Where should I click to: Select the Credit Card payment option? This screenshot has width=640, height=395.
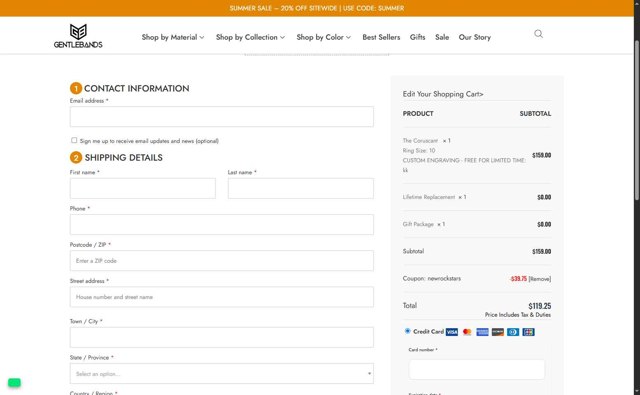pos(407,331)
